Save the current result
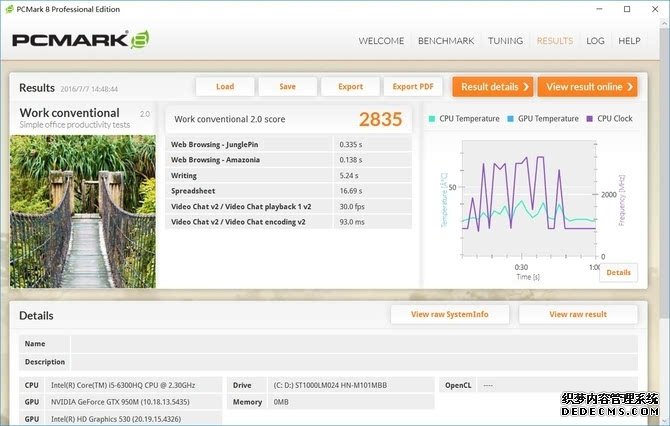The height and width of the screenshot is (426, 670). point(287,87)
